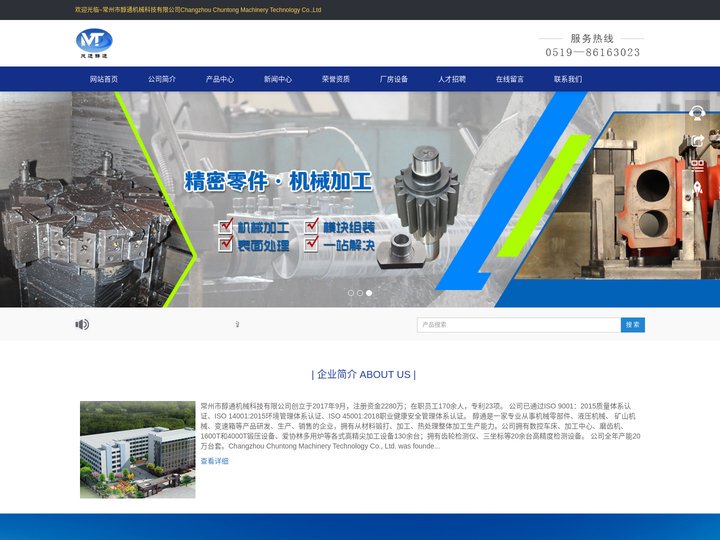720x540 pixels.
Task: Click 表面处理 checkmark item in banner
Action: 254,244
